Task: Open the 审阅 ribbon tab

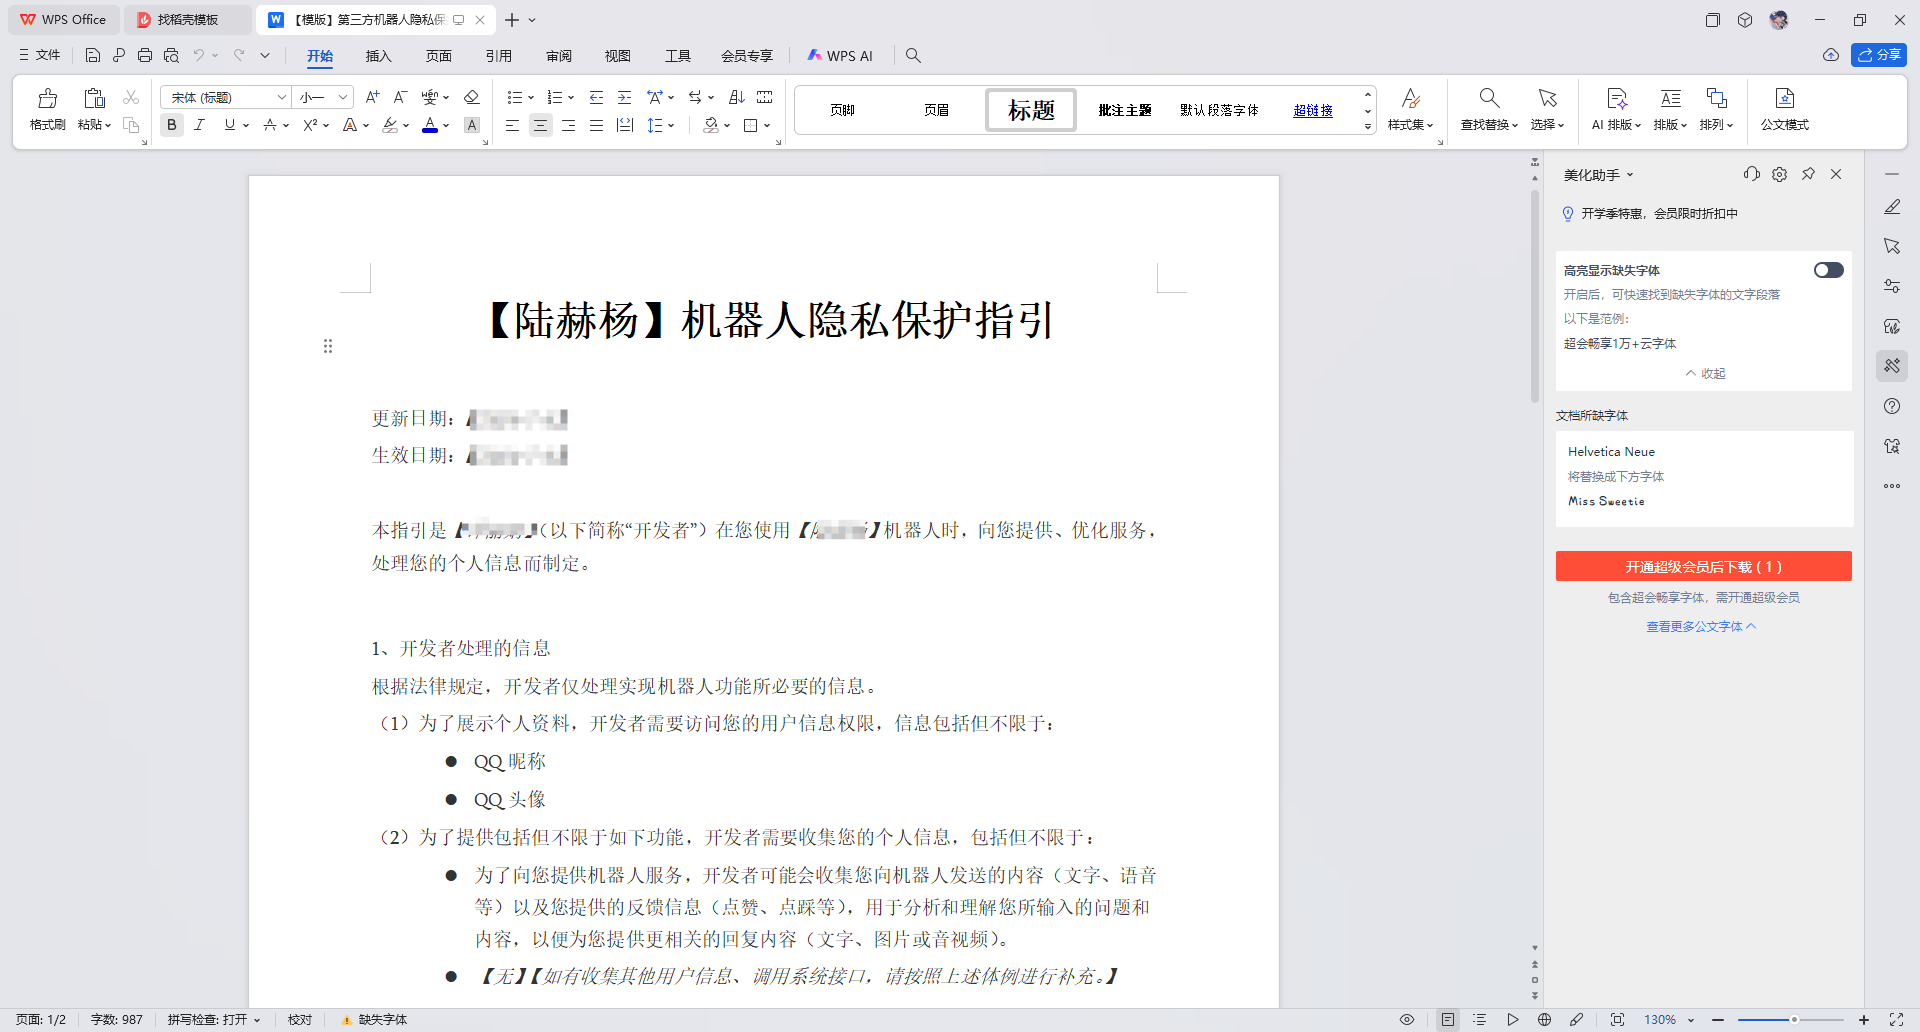Action: [x=559, y=56]
